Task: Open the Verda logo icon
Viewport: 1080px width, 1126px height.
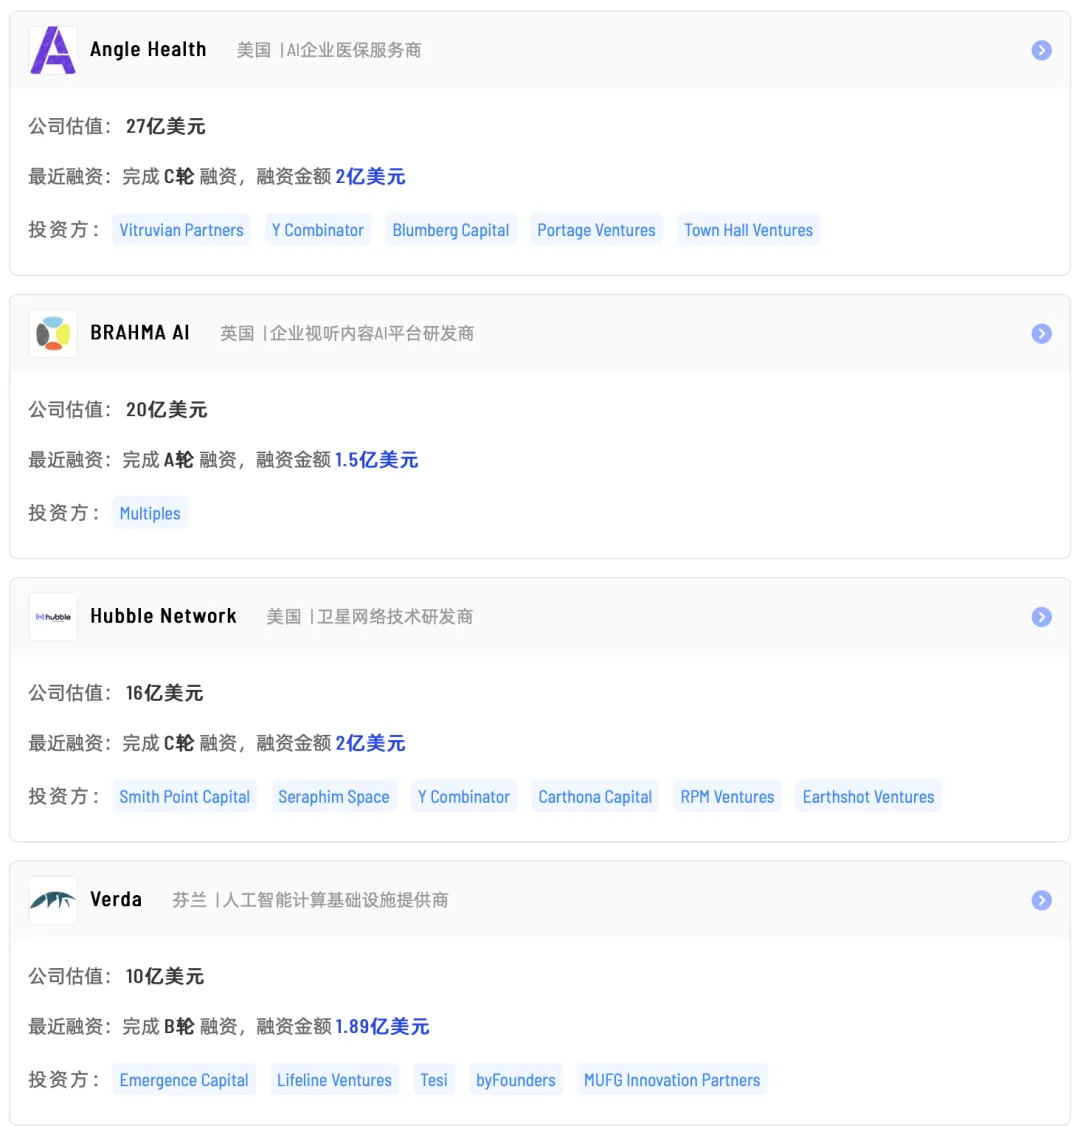Action: 53,900
